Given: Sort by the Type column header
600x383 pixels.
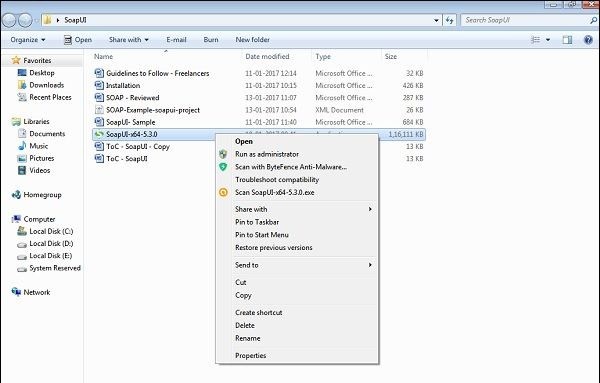Looking at the screenshot, I should click(323, 57).
